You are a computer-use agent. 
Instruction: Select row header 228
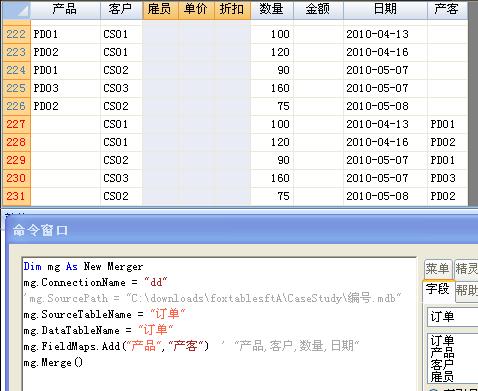[16, 142]
